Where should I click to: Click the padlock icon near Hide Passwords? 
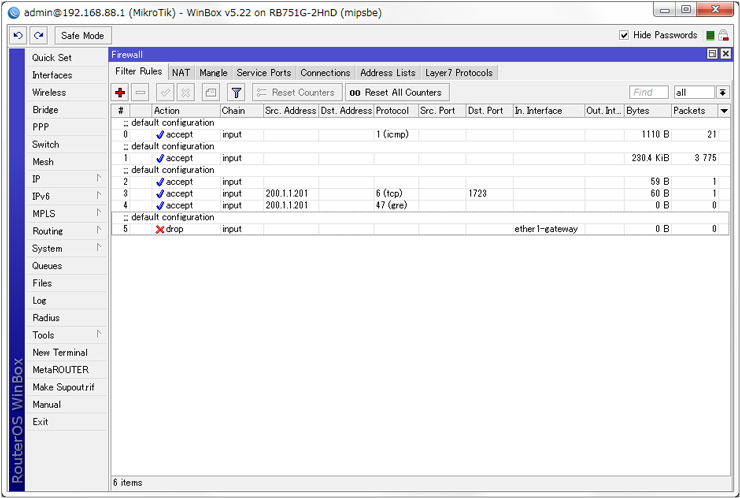pos(723,35)
